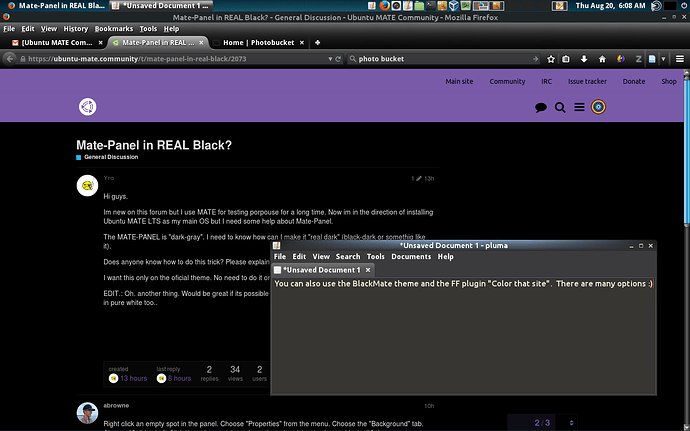Click Yro's yellow avatar on the post
Image resolution: width=690 pixels, height=431 pixels.
[87, 185]
